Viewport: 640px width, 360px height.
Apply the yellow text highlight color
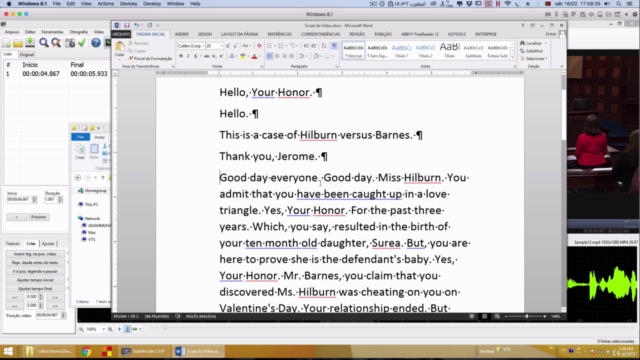(x=243, y=56)
